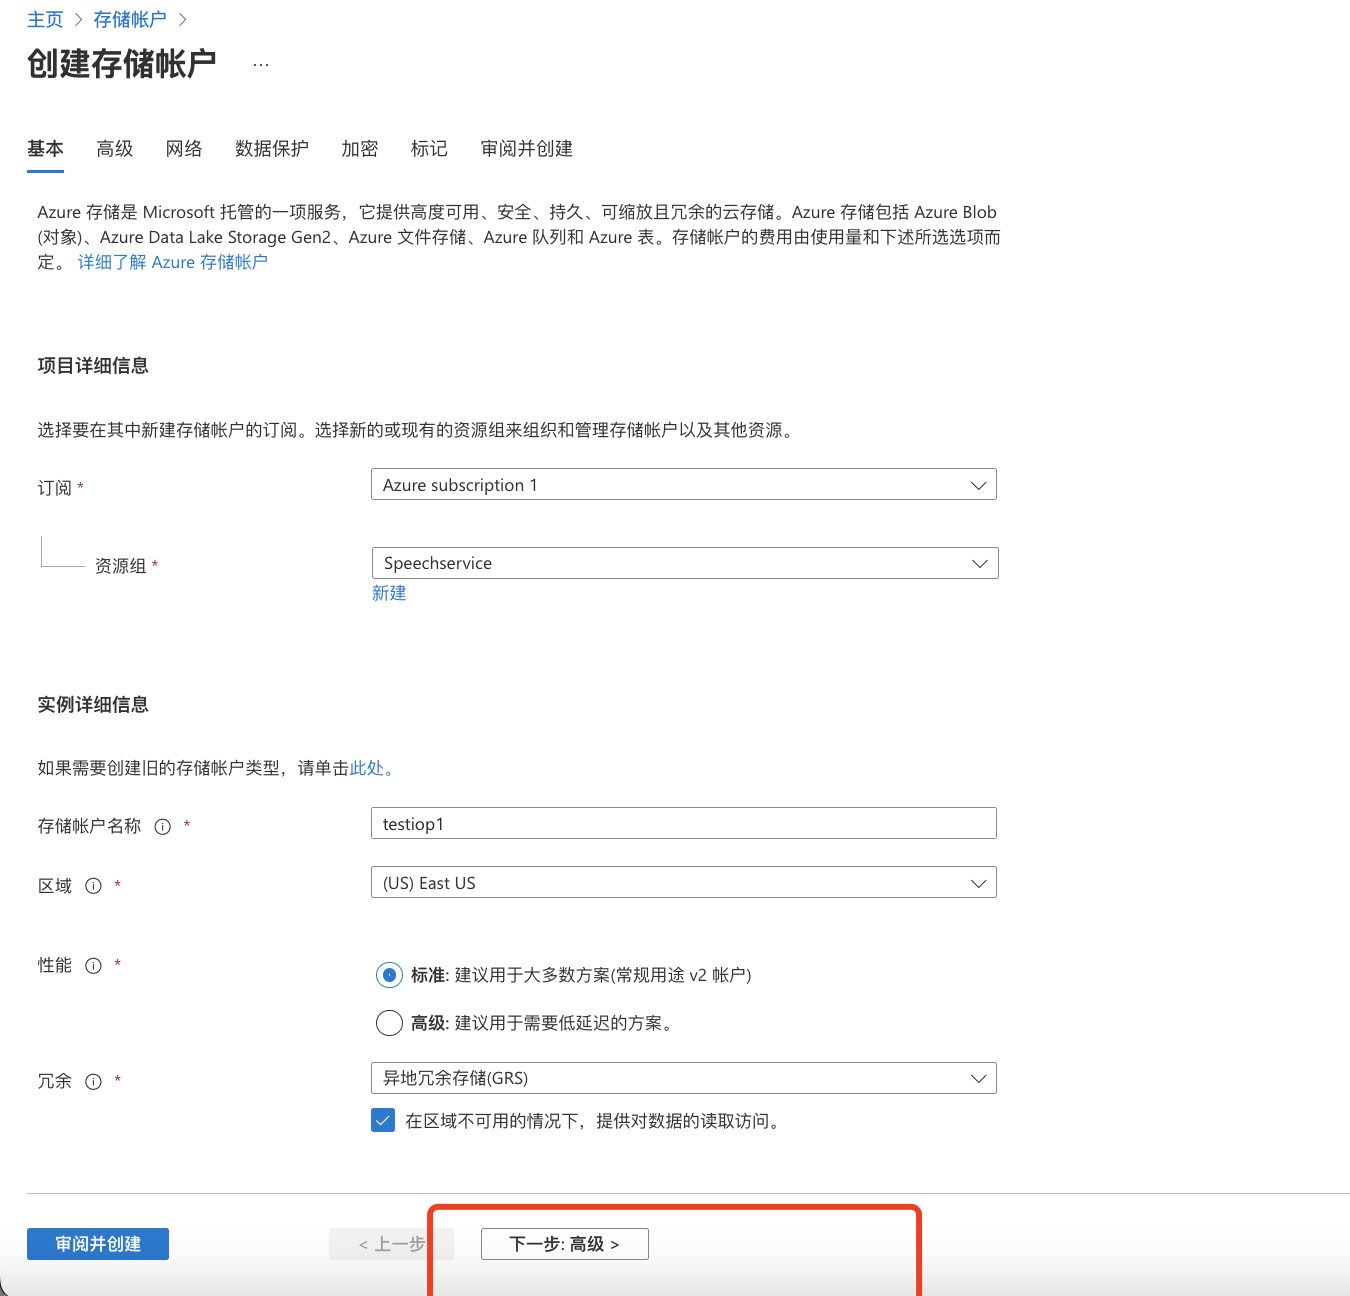Image resolution: width=1350 pixels, height=1296 pixels.
Task: Select the 标准 performance radio button
Action: [389, 975]
